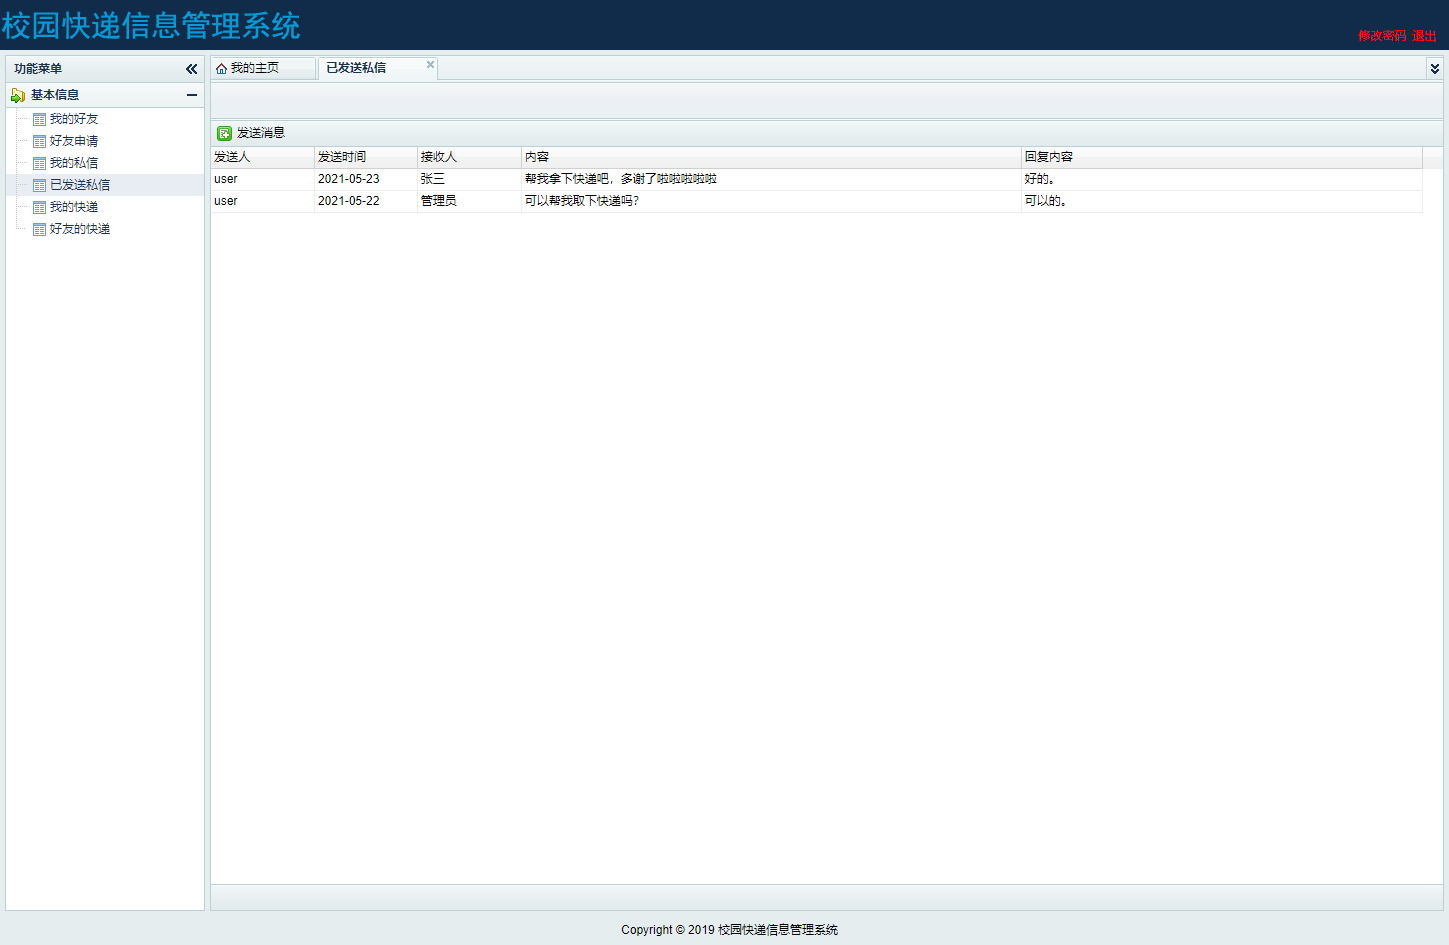Click the table icon next to 好友的快递
The width and height of the screenshot is (1449, 945).
tap(39, 229)
